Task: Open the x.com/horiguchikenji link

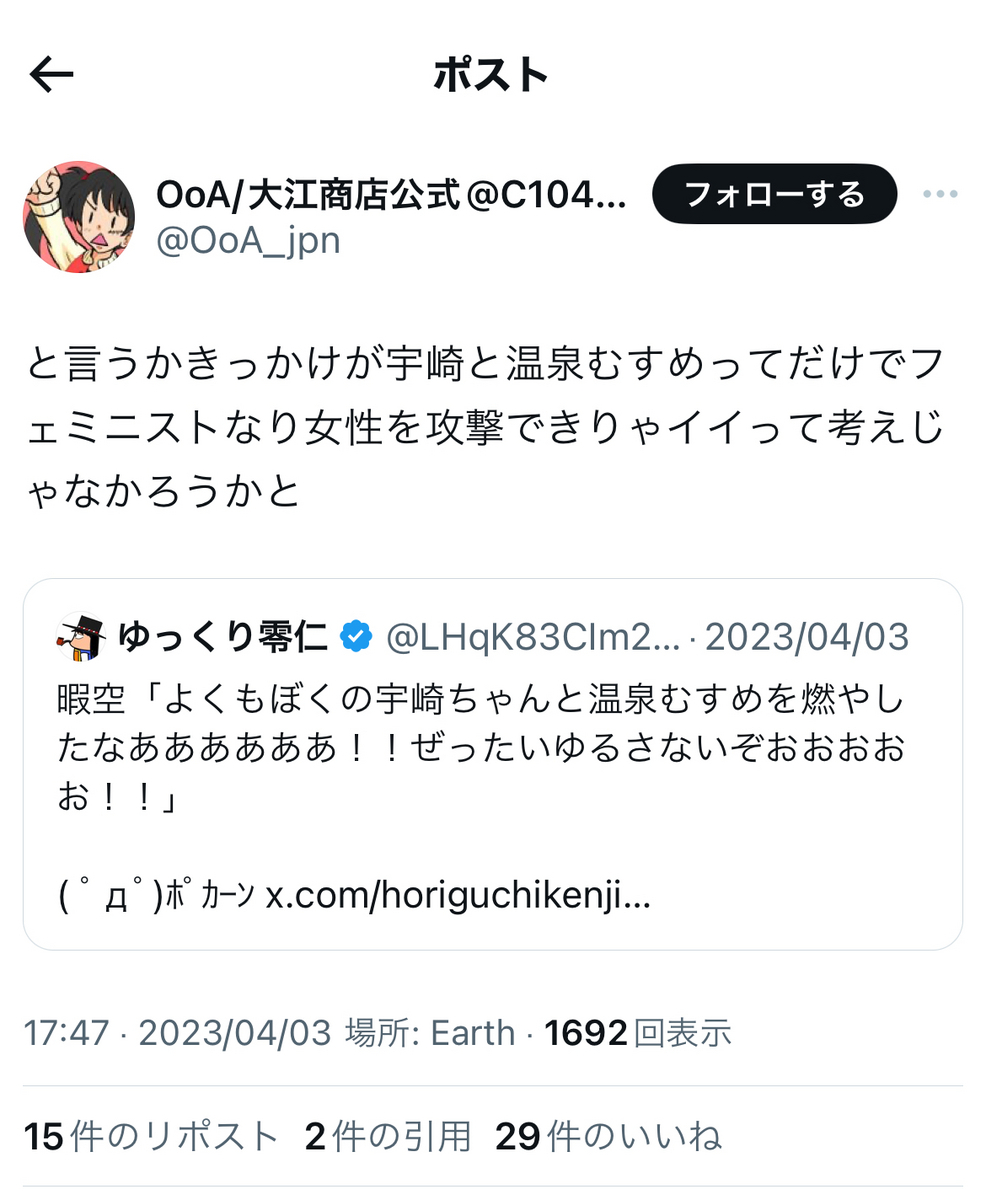Action: pos(458,894)
